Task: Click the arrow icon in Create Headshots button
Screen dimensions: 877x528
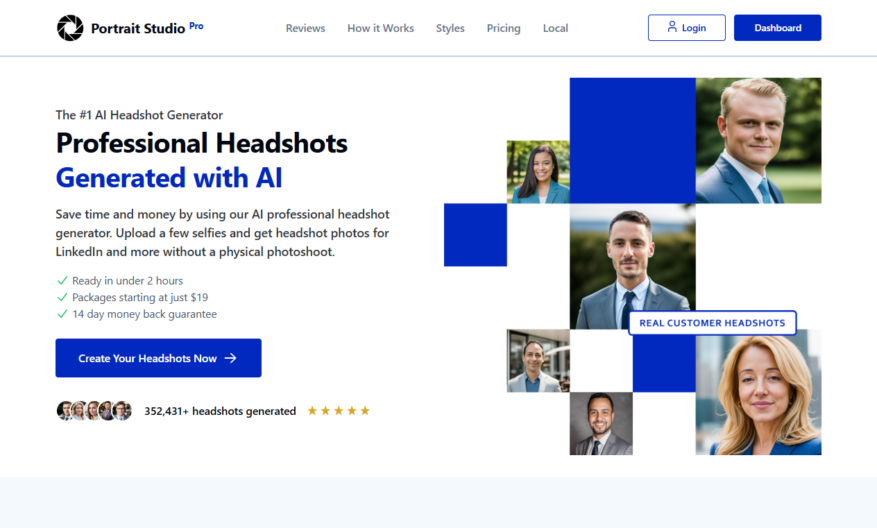Action: pos(230,358)
